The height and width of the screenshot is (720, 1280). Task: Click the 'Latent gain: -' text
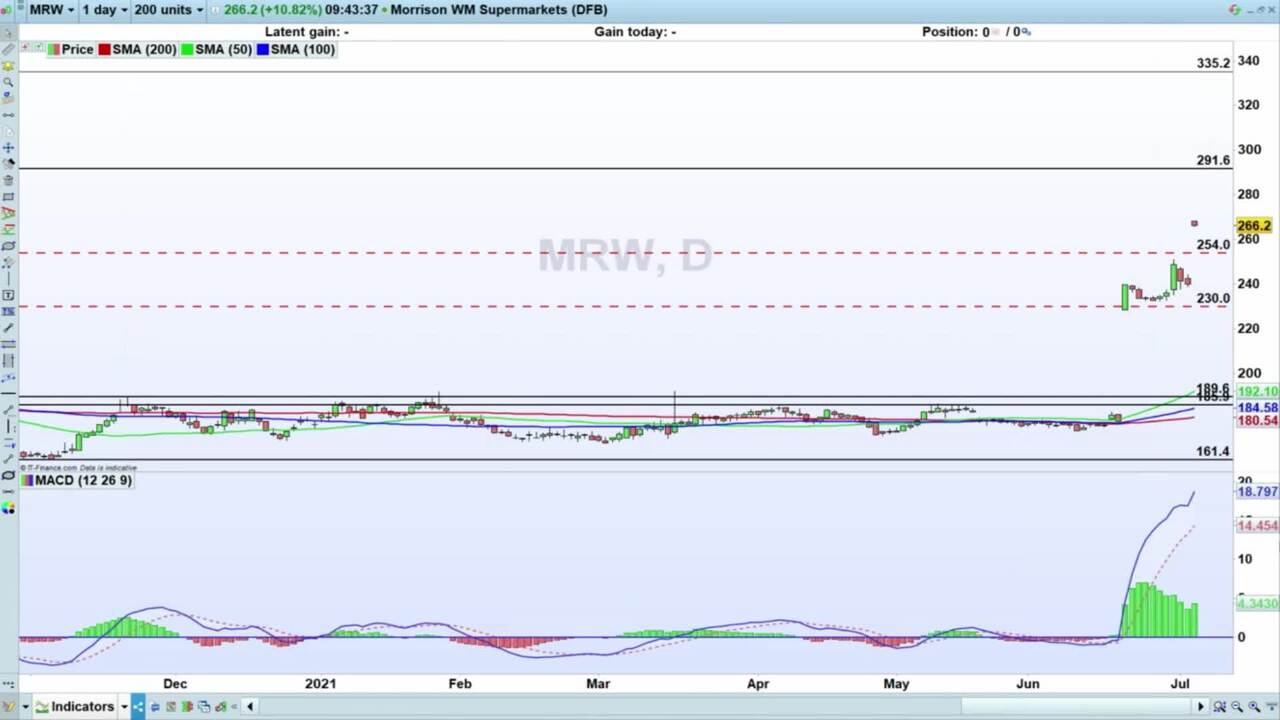click(307, 32)
